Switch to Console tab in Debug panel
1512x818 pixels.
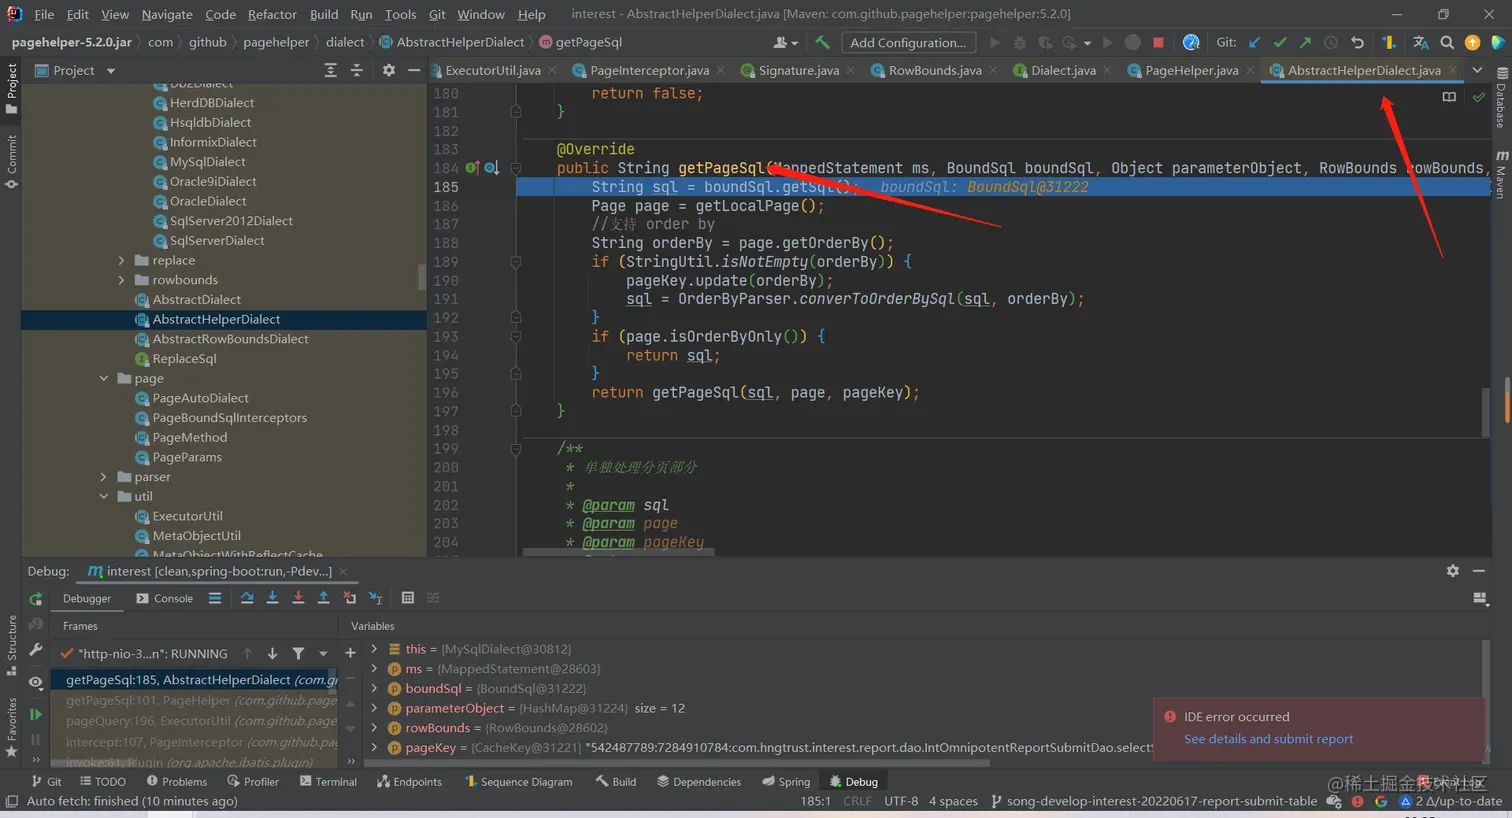click(164, 598)
